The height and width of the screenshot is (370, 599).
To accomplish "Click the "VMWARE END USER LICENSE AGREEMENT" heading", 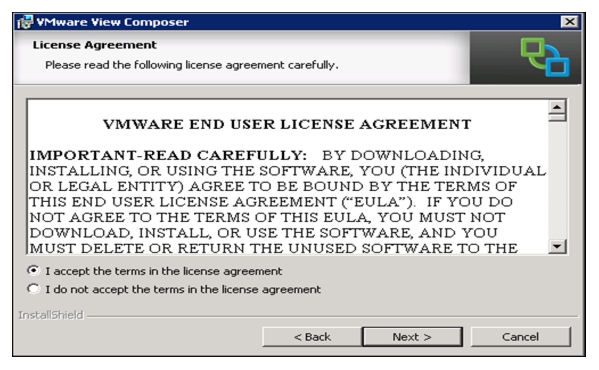I will [x=287, y=124].
